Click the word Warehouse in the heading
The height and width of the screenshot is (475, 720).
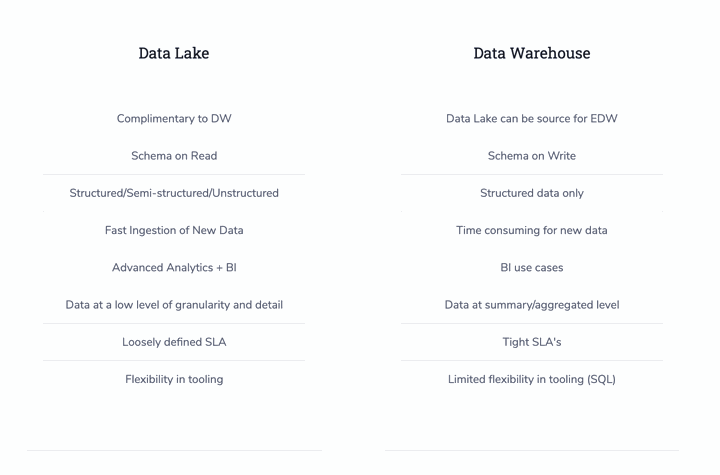550,53
